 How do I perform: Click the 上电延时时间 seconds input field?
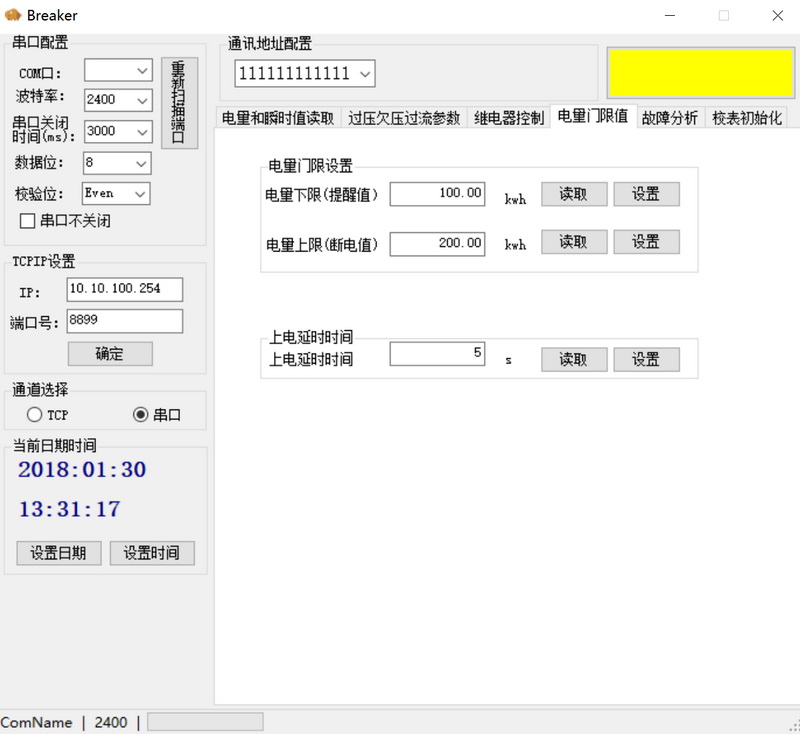click(x=437, y=354)
